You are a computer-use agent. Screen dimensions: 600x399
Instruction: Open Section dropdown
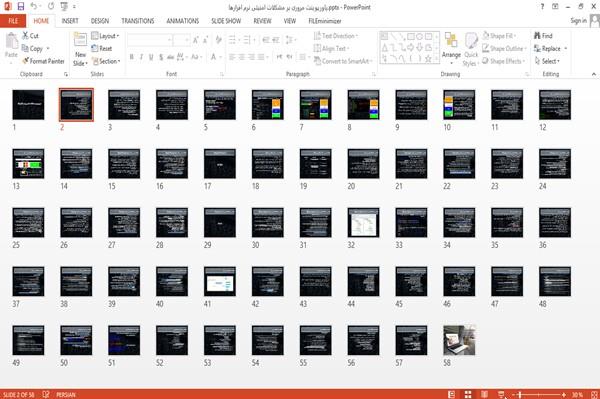tap(106, 61)
